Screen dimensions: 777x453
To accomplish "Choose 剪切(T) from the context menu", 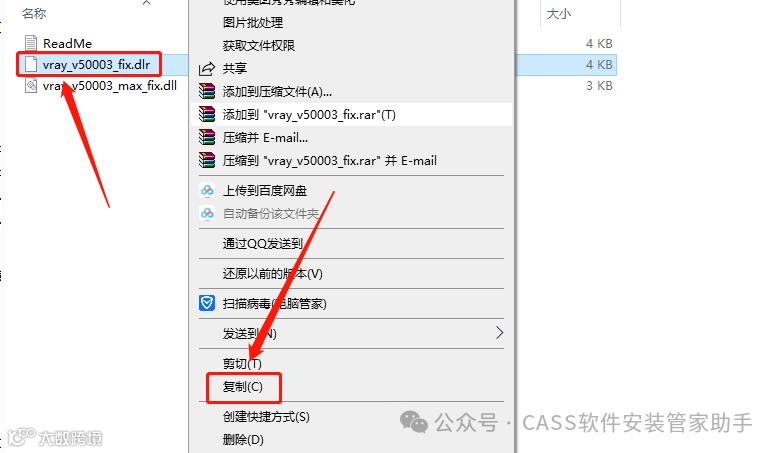I will (x=242, y=364).
